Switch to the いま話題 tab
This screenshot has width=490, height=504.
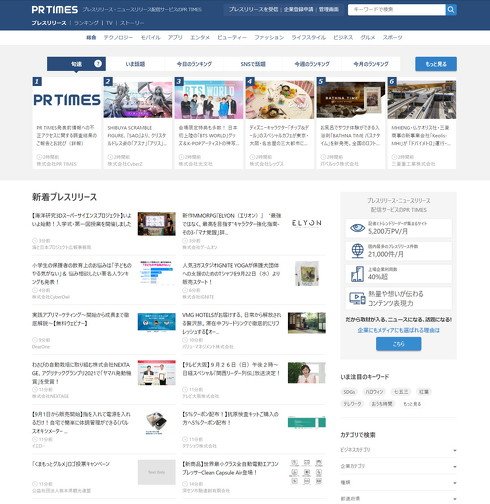click(x=135, y=64)
